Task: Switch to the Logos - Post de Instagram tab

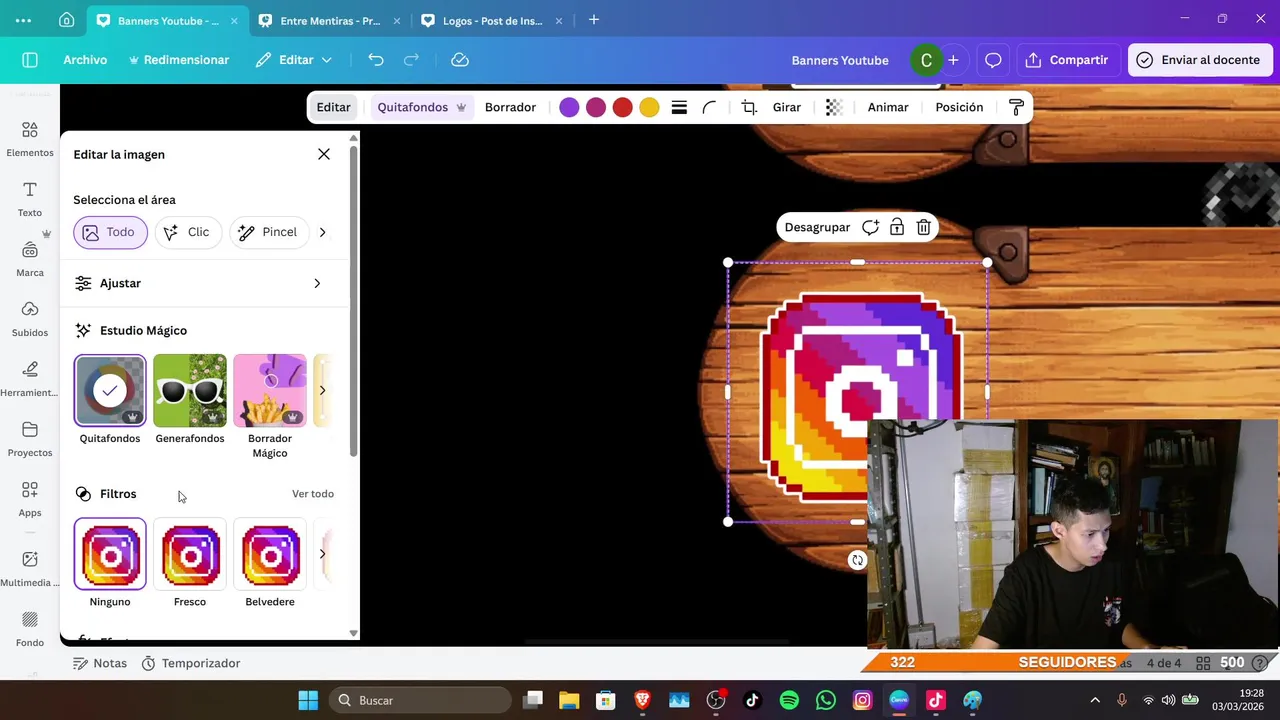Action: point(490,20)
